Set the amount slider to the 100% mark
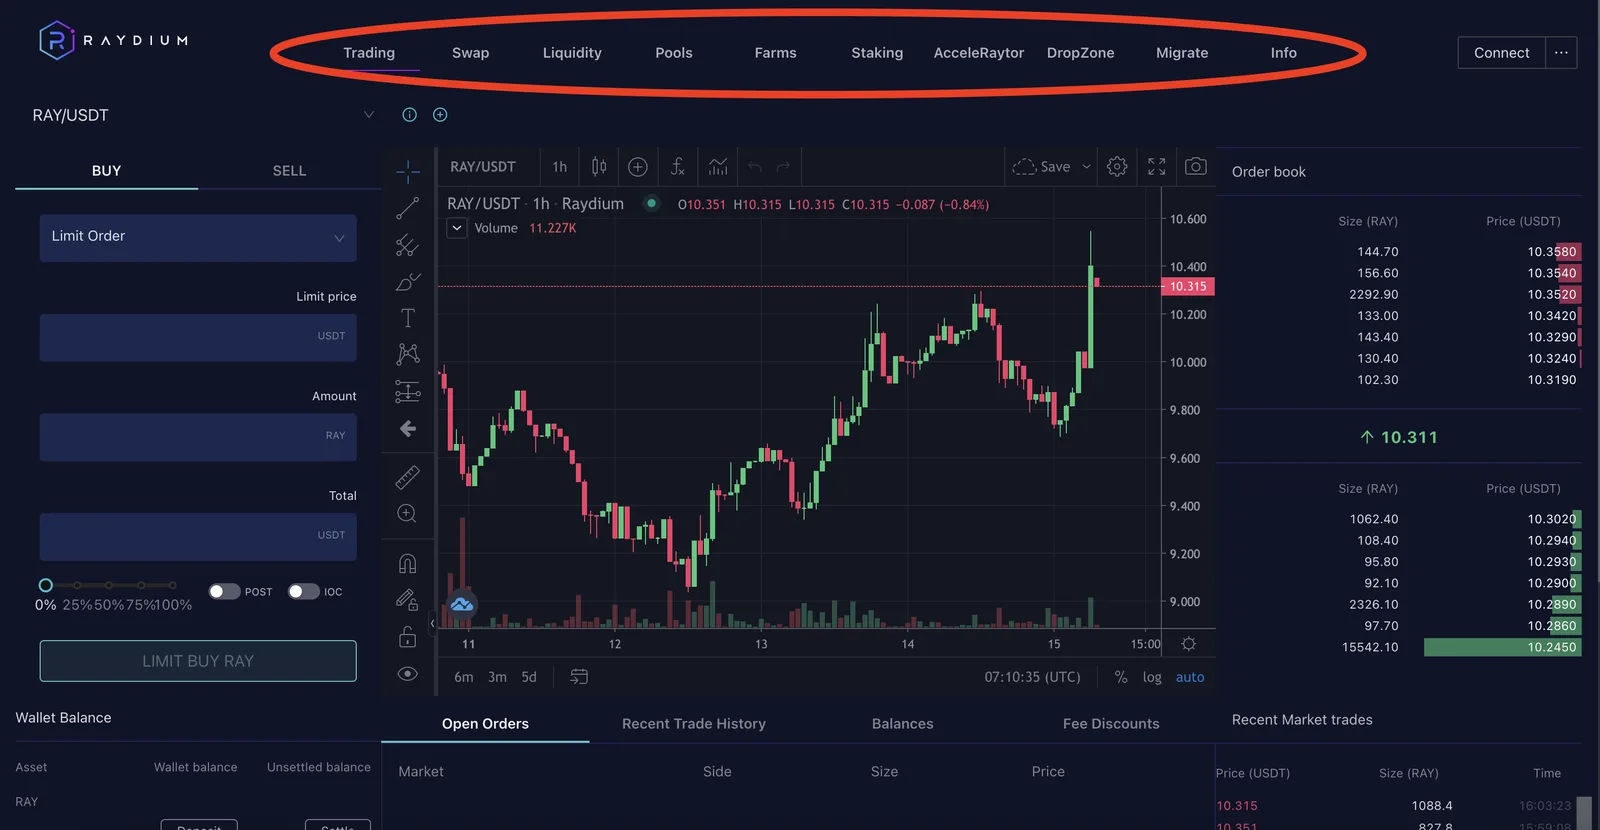The image size is (1600, 830). (x=173, y=585)
